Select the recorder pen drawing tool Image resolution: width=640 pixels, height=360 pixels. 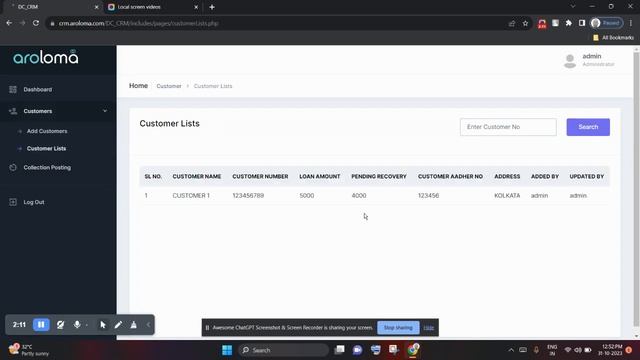[x=118, y=325]
